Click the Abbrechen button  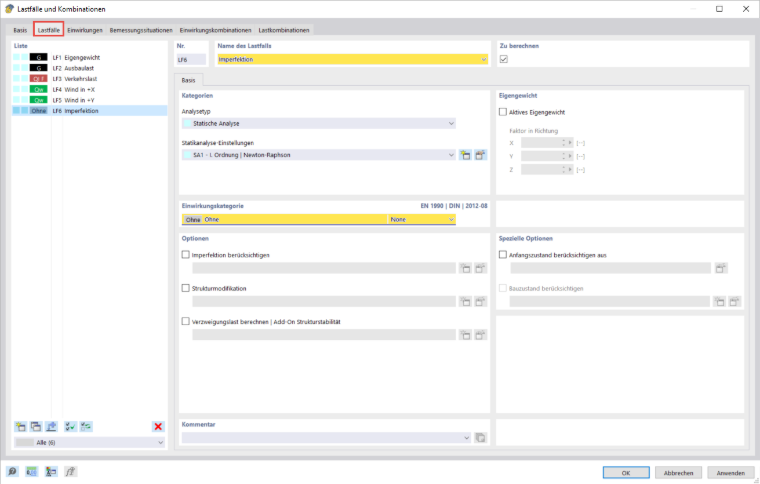click(x=678, y=473)
